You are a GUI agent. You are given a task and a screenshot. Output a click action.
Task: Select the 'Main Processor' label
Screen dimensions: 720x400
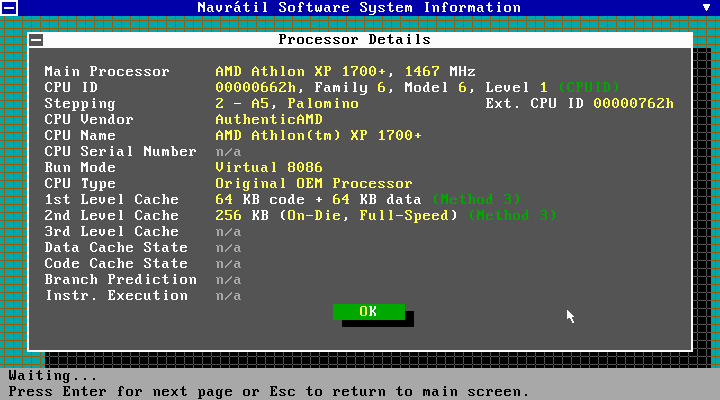[107, 72]
